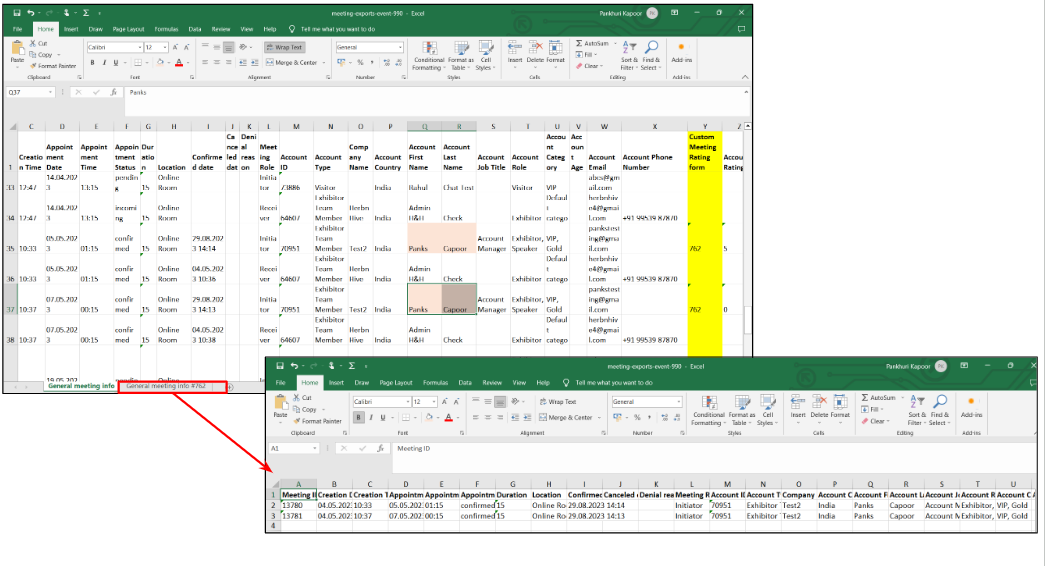The image size is (1045, 566).
Task: Select column Q header in upper window
Action: point(425,126)
